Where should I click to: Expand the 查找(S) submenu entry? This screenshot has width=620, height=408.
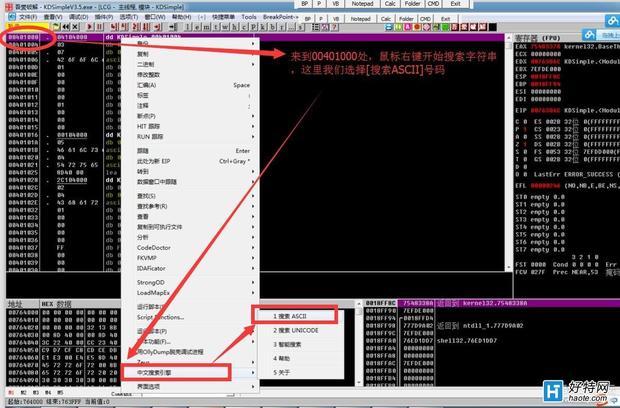point(190,196)
